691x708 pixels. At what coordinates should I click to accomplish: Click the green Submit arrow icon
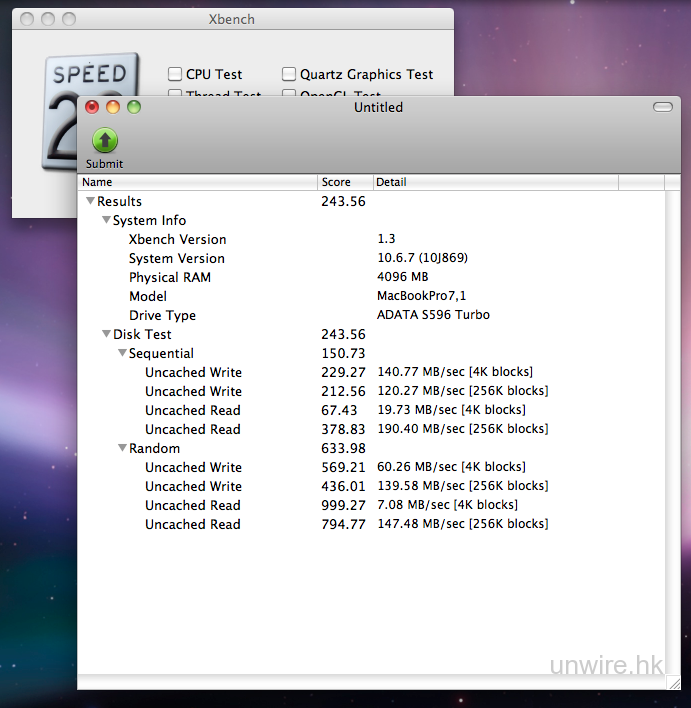(104, 140)
